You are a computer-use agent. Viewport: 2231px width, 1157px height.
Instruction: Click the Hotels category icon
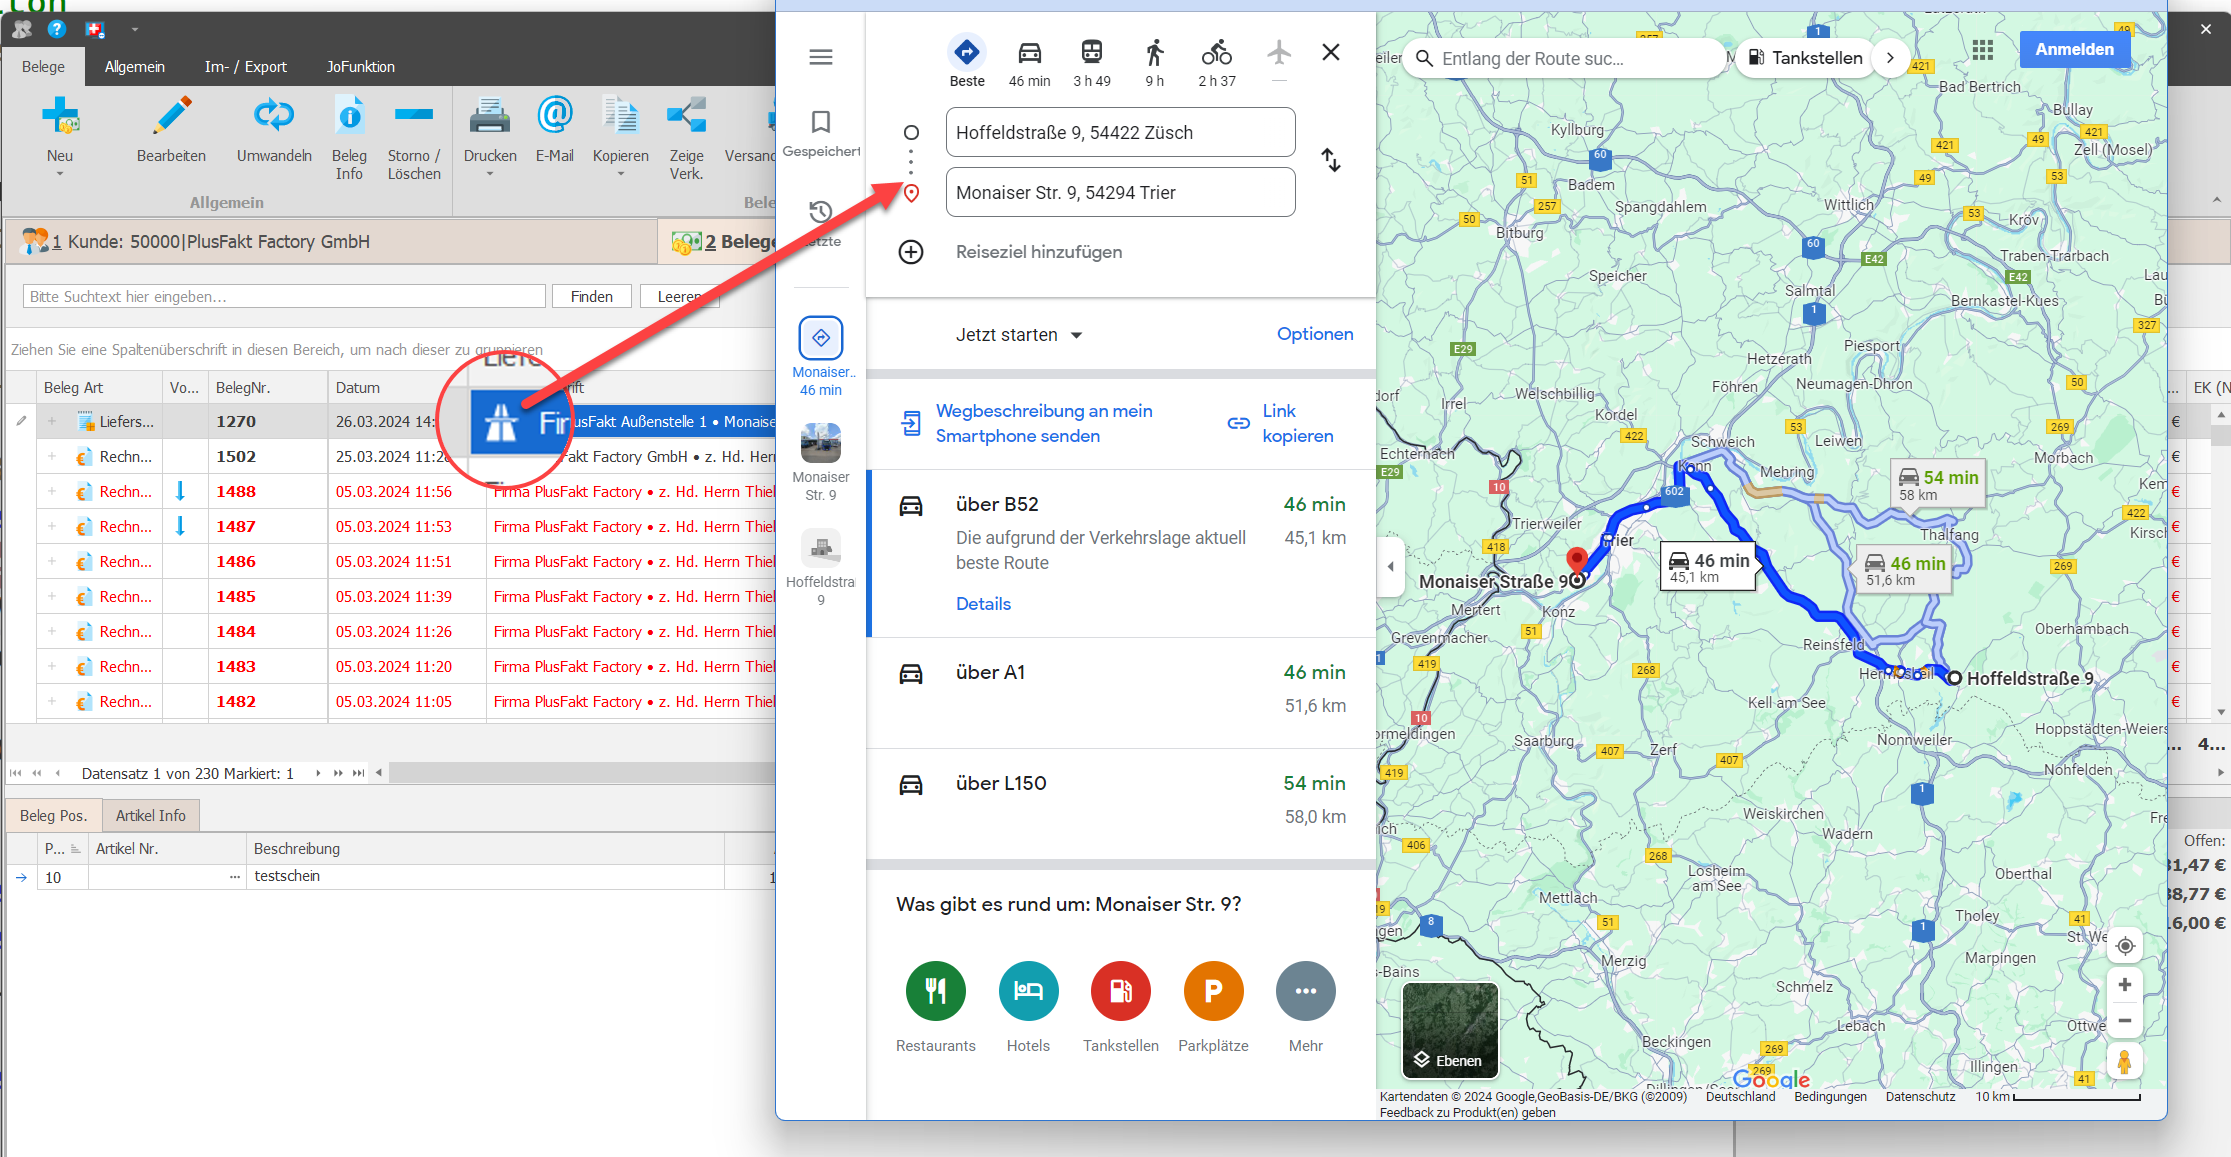pyautogui.click(x=1029, y=991)
